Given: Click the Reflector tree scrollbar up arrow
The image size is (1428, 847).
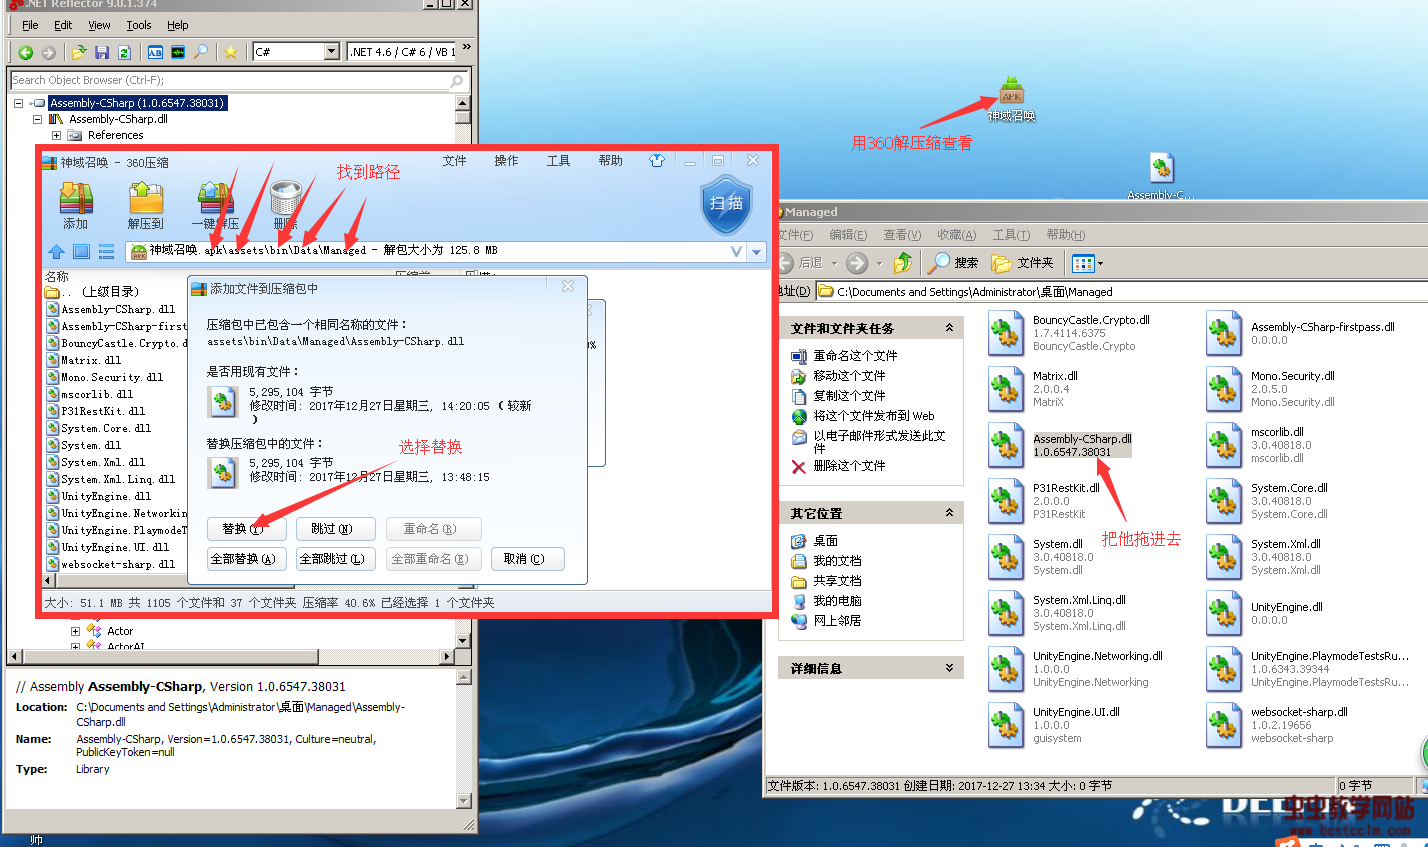Looking at the screenshot, I should (462, 103).
